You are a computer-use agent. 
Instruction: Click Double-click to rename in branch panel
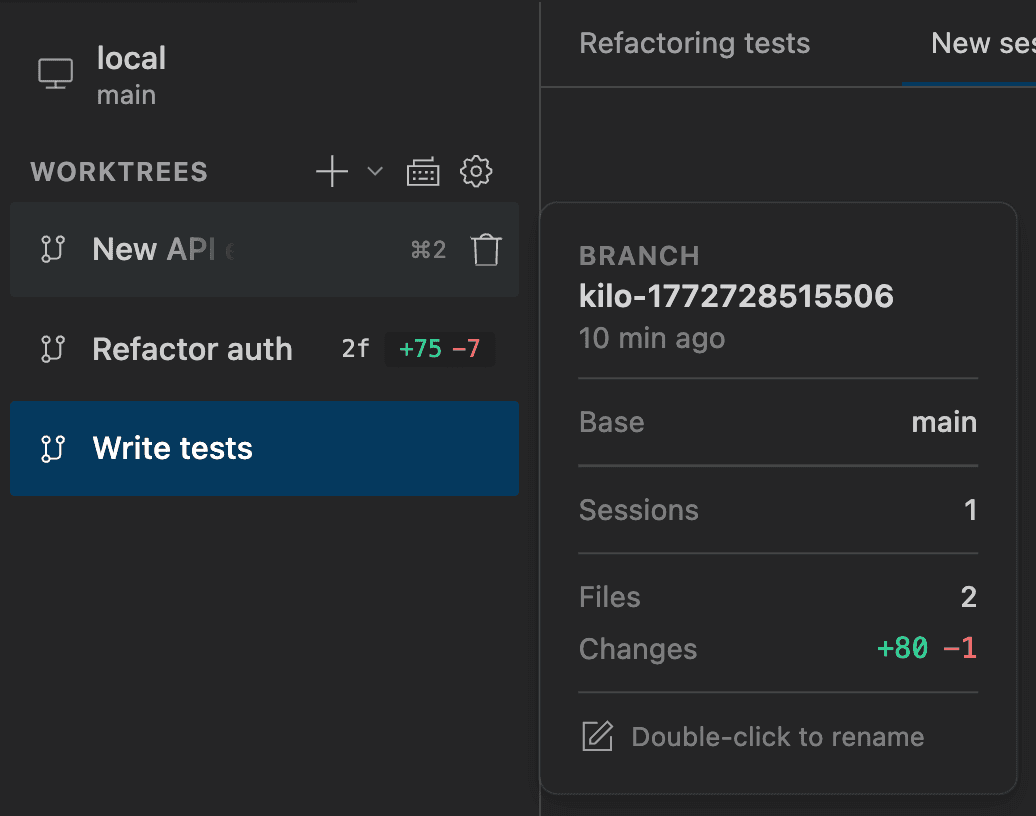click(777, 736)
